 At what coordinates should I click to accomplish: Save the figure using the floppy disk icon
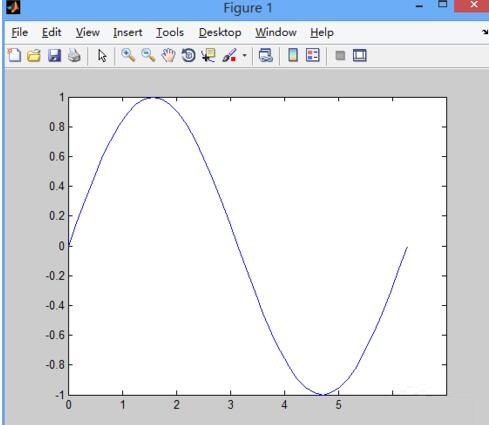54,56
